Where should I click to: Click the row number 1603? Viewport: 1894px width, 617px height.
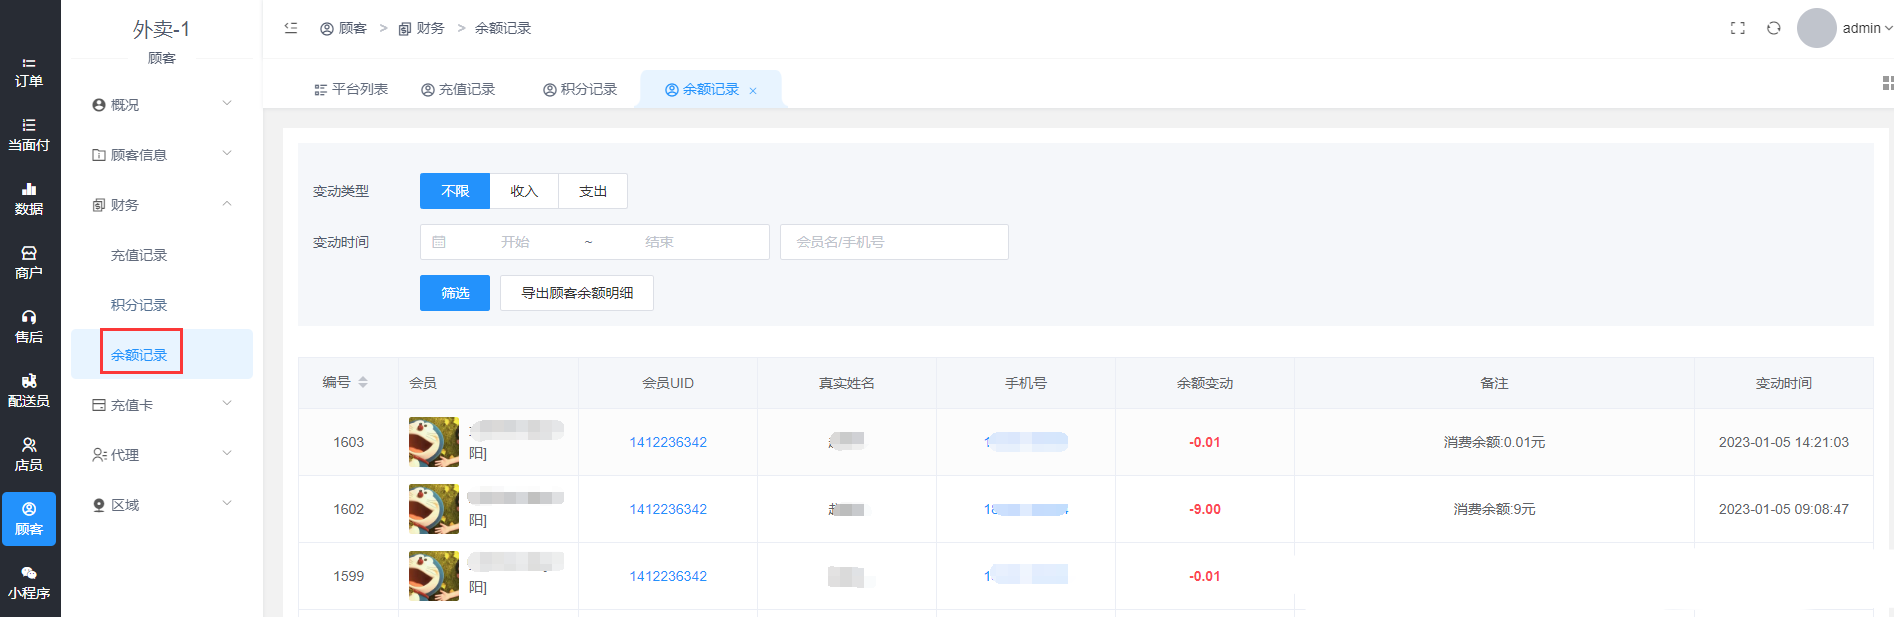click(x=349, y=442)
